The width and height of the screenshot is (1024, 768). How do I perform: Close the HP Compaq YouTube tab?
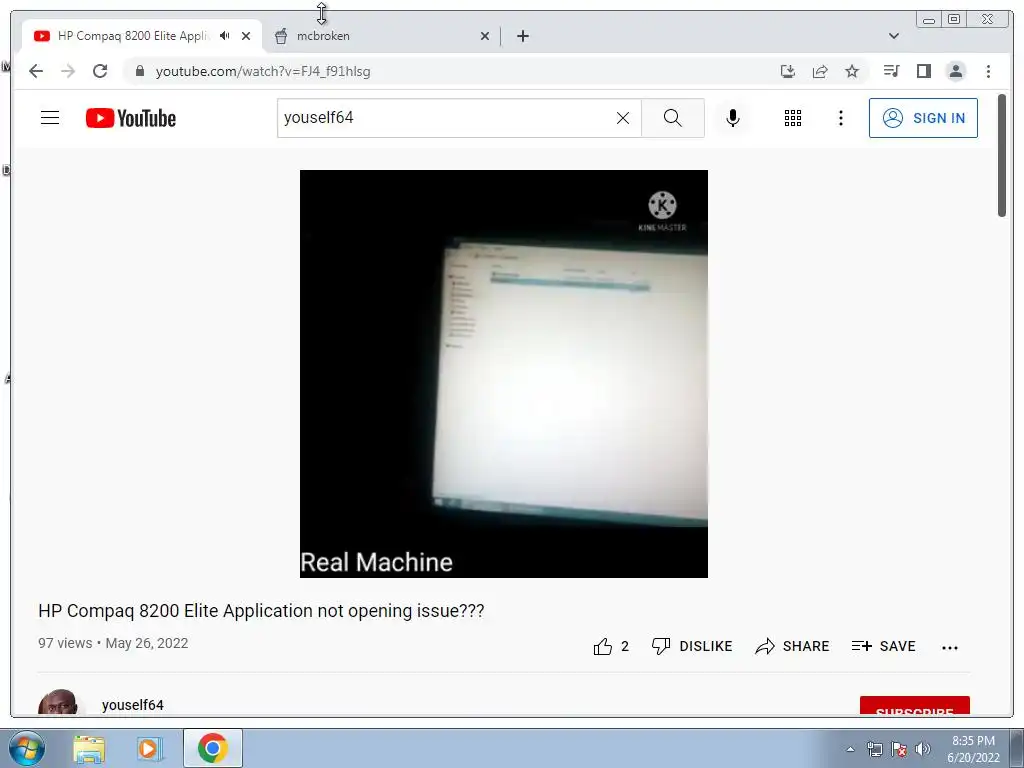[x=246, y=37]
